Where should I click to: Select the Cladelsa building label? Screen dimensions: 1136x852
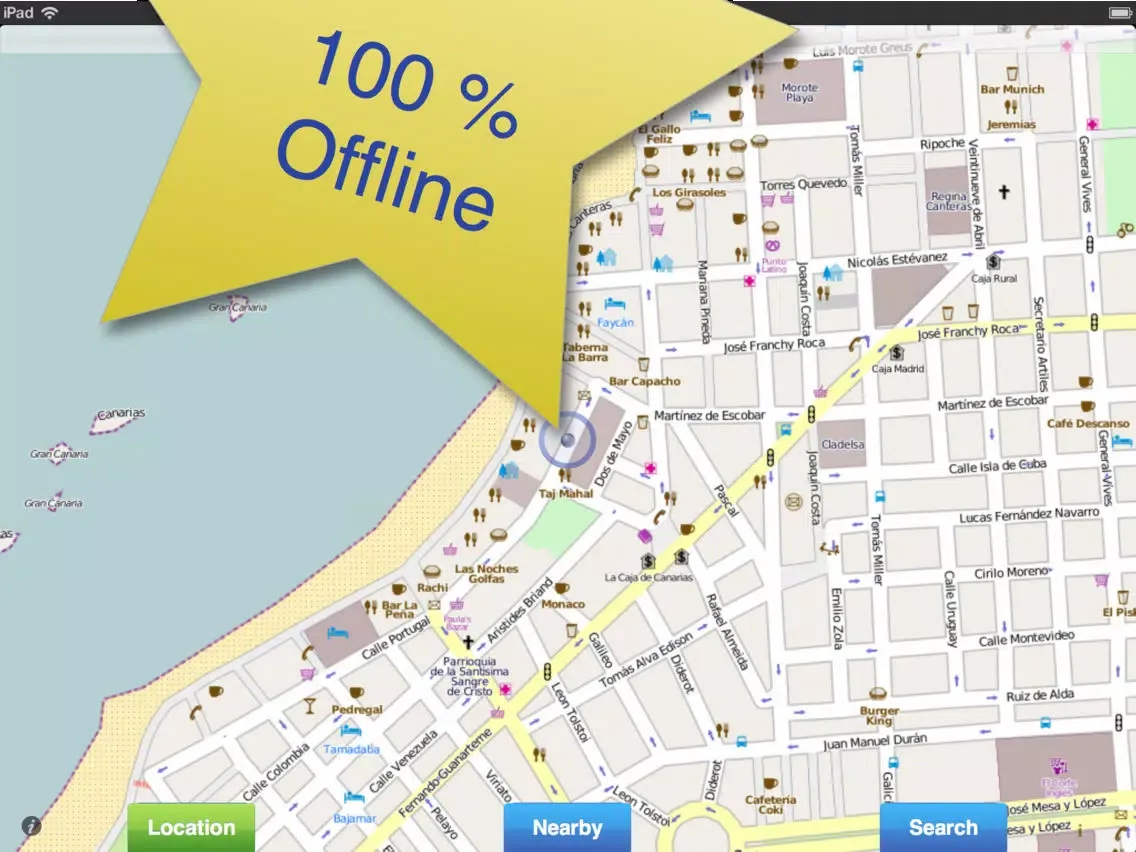coord(842,444)
